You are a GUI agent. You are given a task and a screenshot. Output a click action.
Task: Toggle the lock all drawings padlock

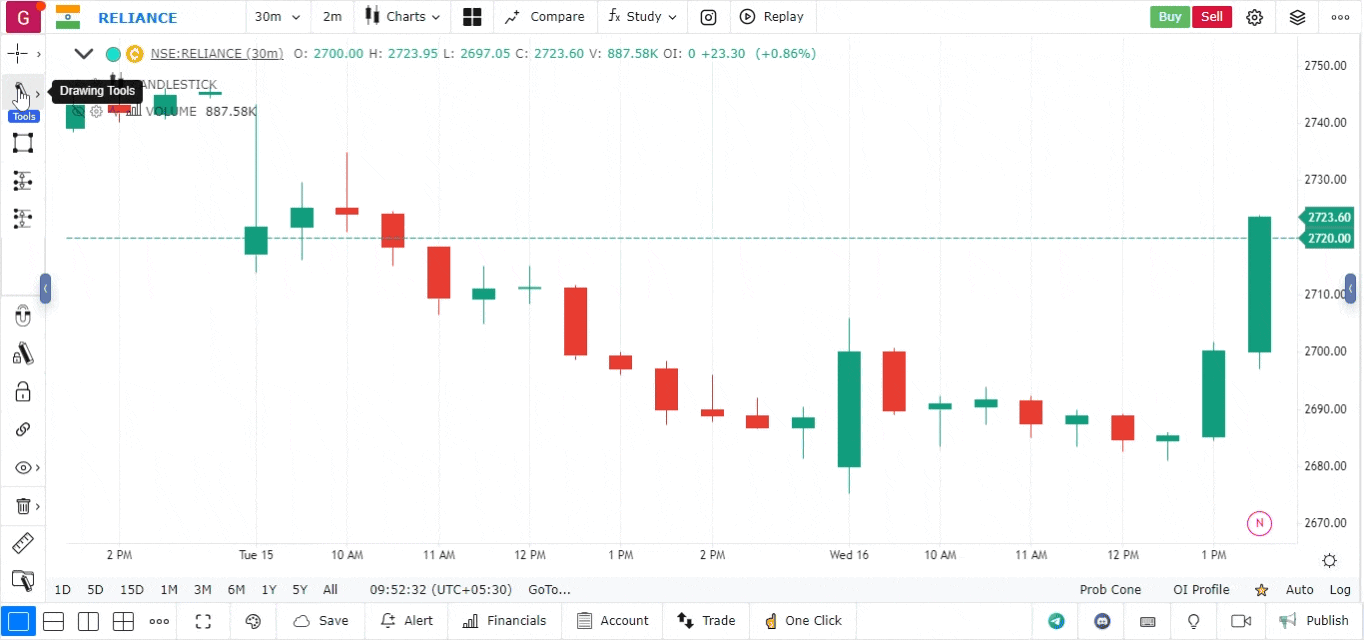[23, 391]
